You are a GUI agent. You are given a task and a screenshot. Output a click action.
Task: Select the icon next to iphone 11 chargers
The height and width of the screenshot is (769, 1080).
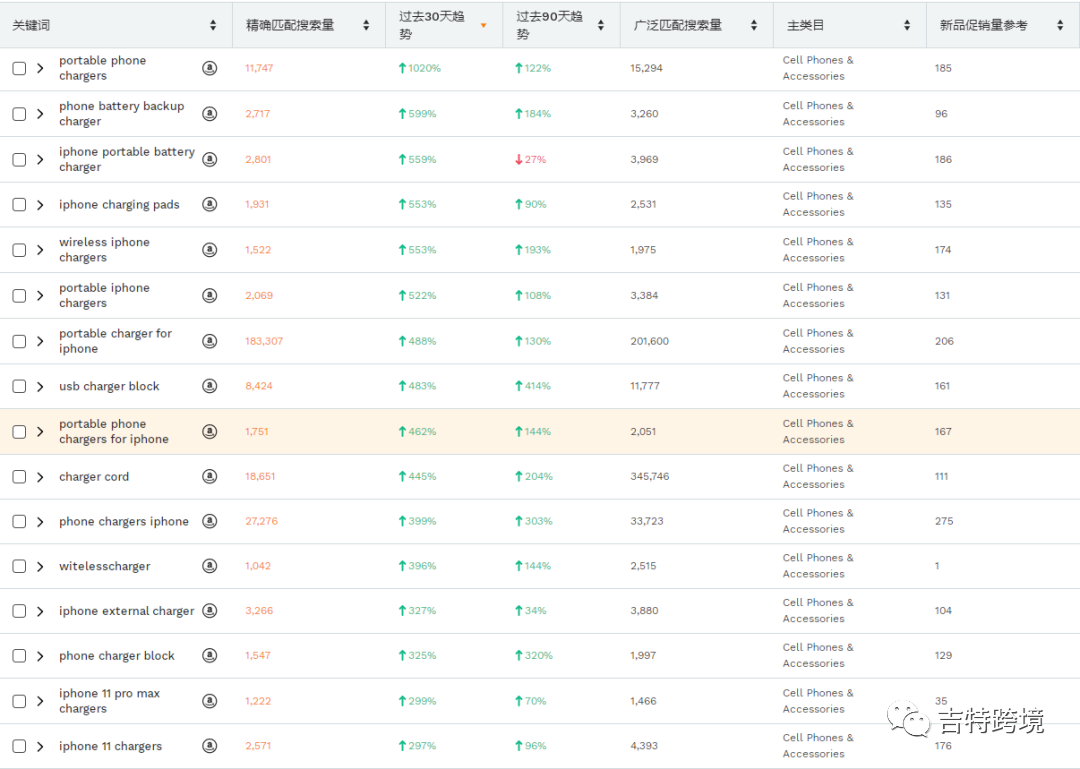[209, 746]
